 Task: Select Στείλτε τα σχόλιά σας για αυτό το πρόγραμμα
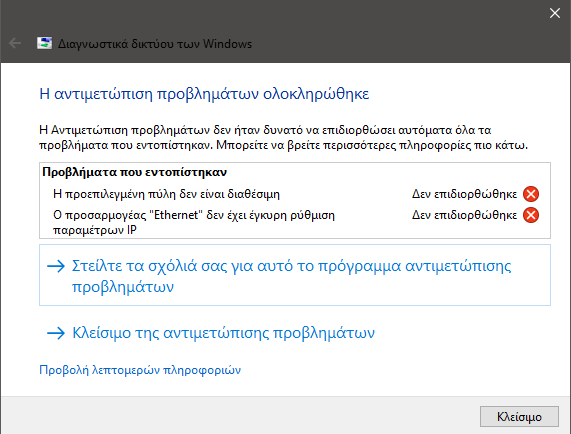tap(295, 275)
